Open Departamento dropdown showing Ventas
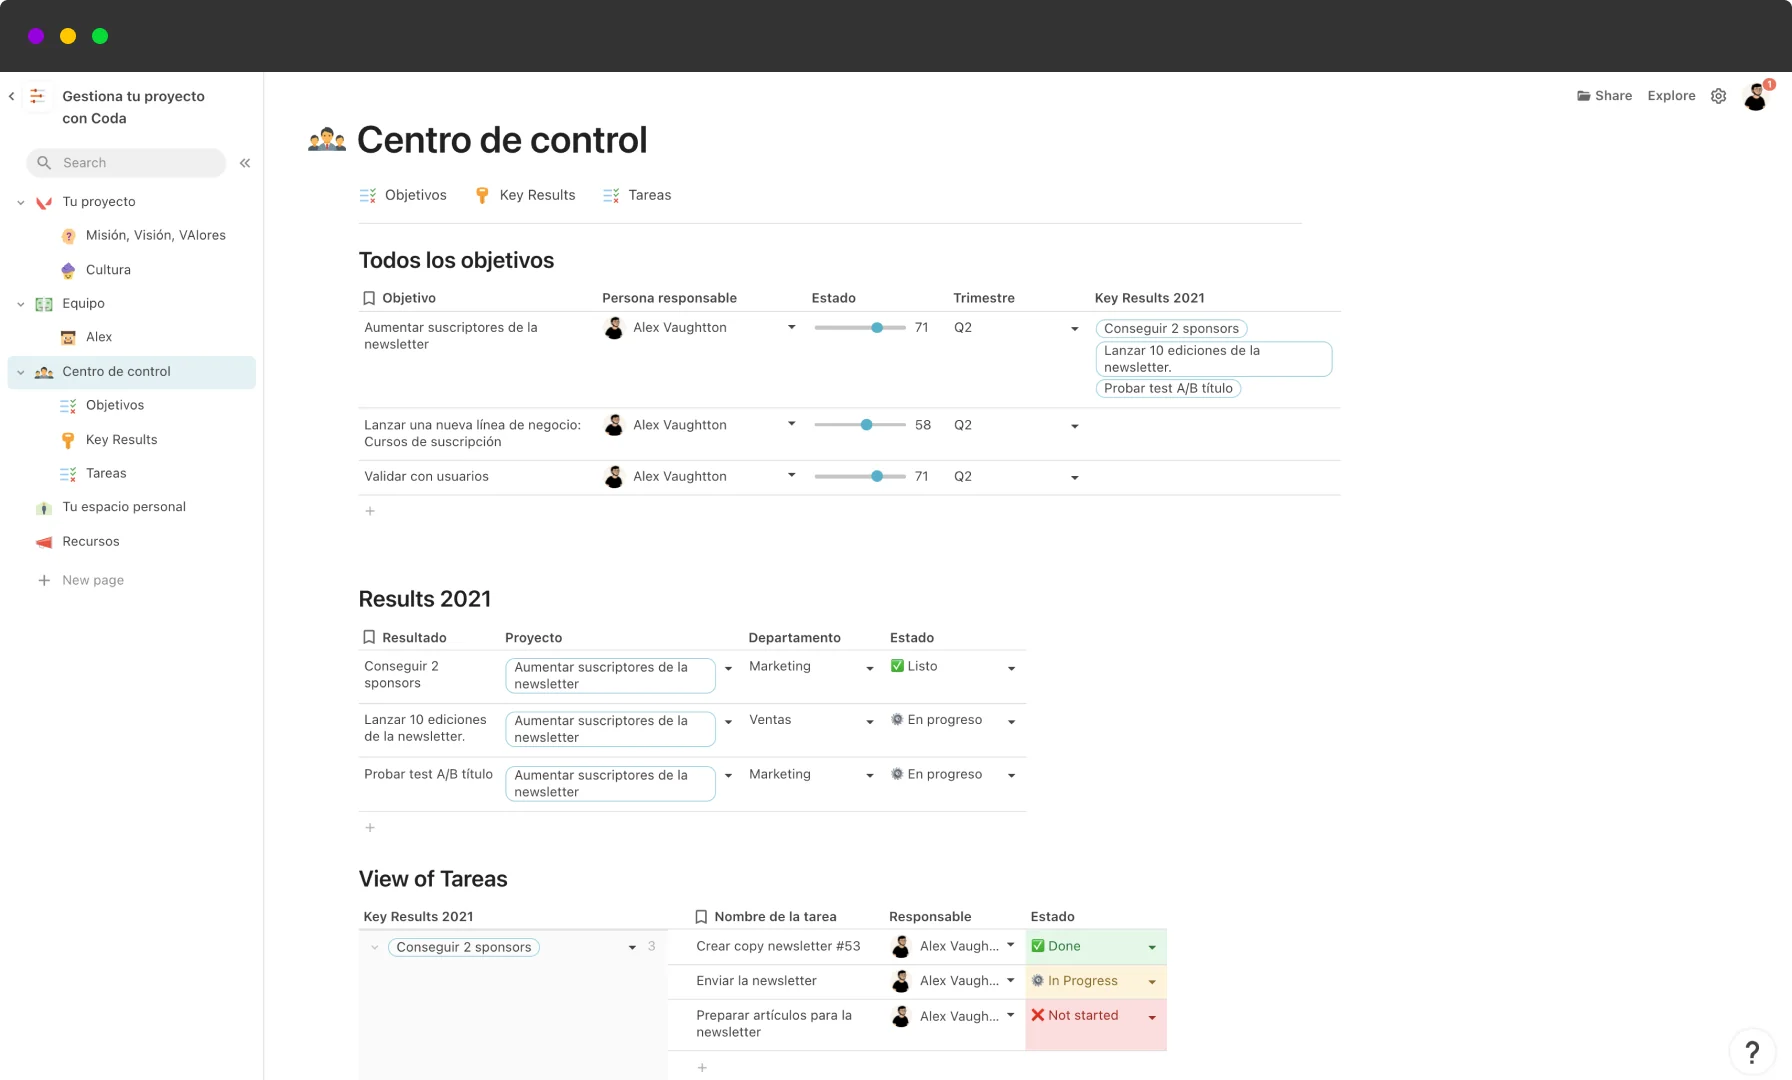Image resolution: width=1792 pixels, height=1080 pixels. pyautogui.click(x=869, y=721)
